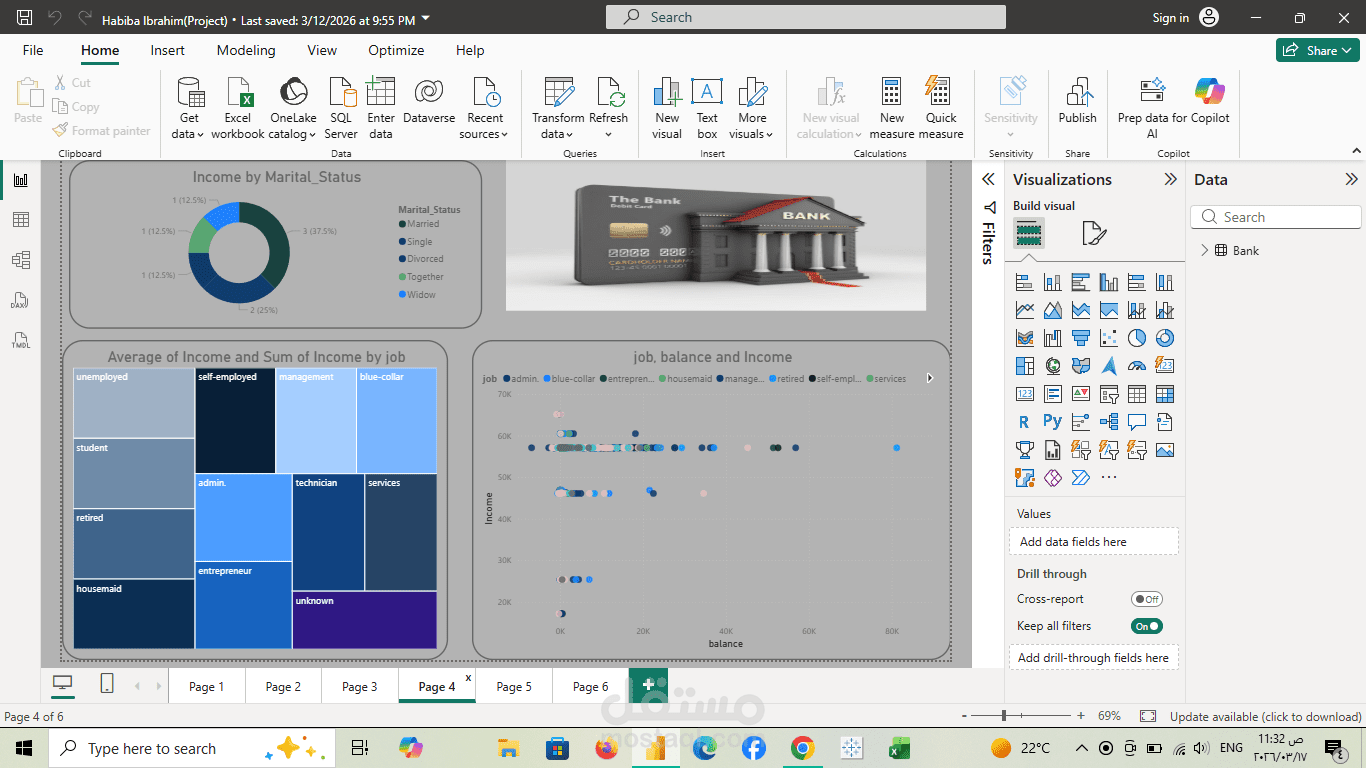The image size is (1366, 768).
Task: Switch to mobile layout
Action: tap(107, 684)
